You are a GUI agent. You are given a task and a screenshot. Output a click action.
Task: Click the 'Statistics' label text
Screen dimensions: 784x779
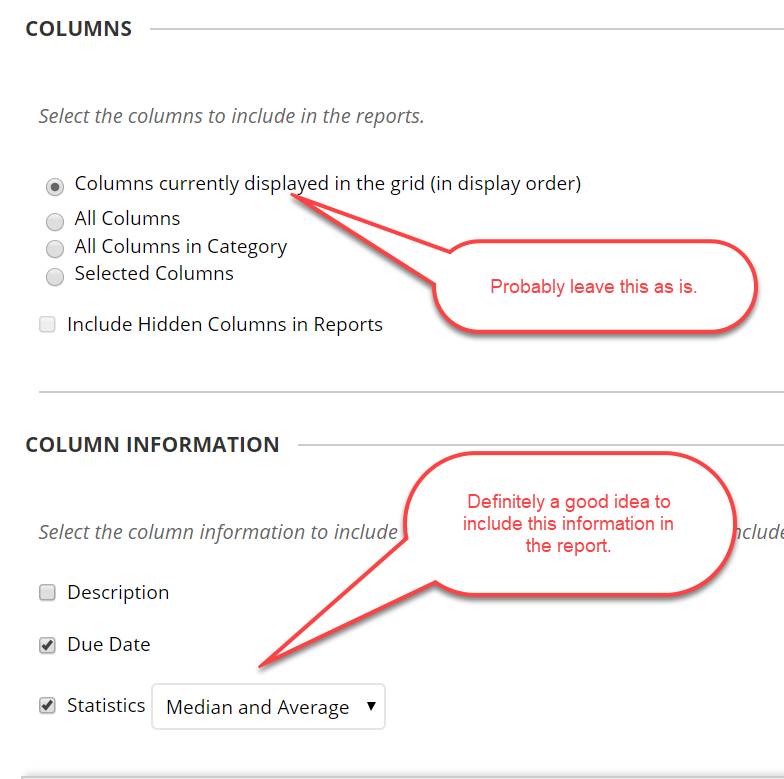(106, 706)
